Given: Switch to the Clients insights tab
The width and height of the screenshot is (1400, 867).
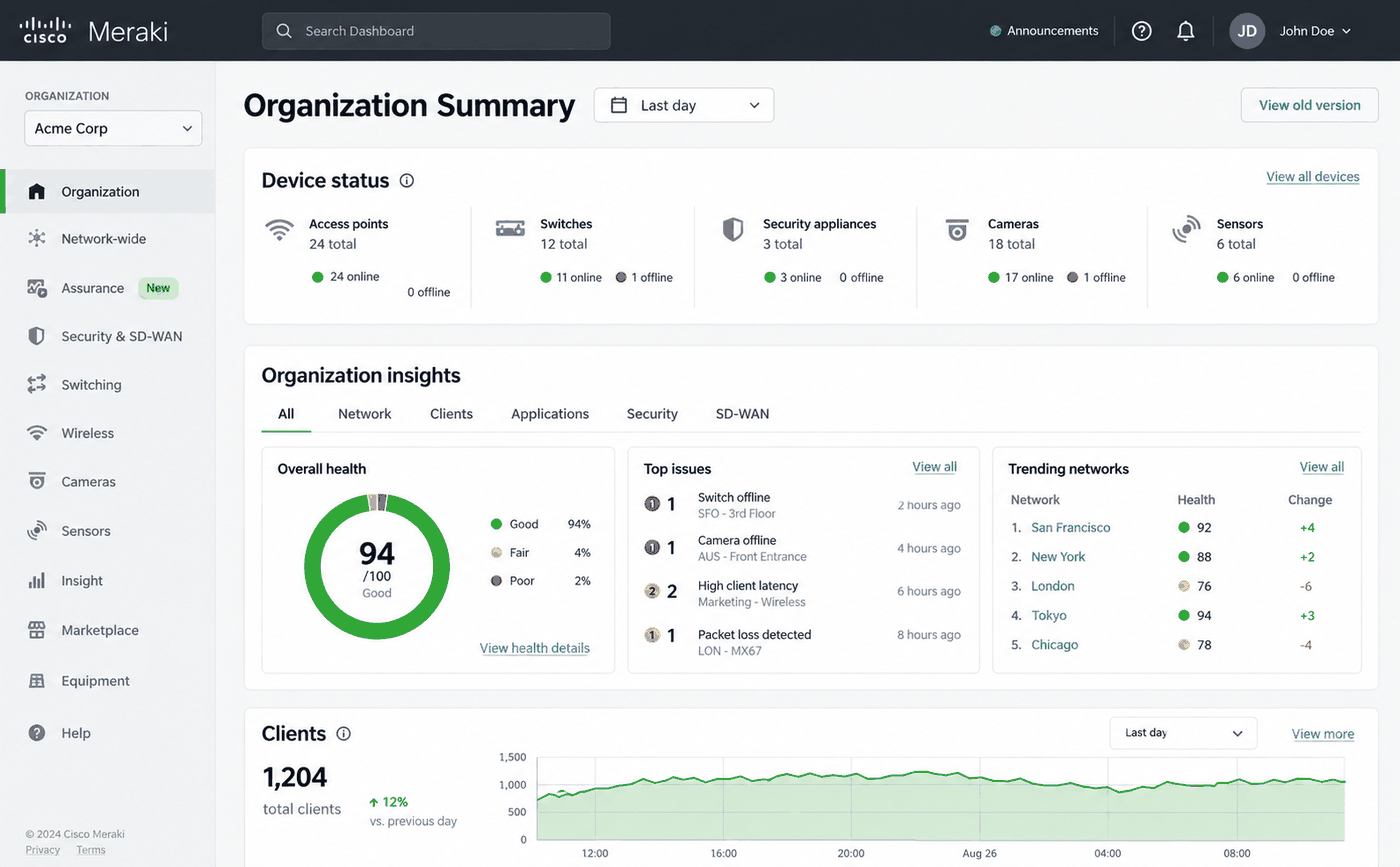Looking at the screenshot, I should tap(451, 414).
